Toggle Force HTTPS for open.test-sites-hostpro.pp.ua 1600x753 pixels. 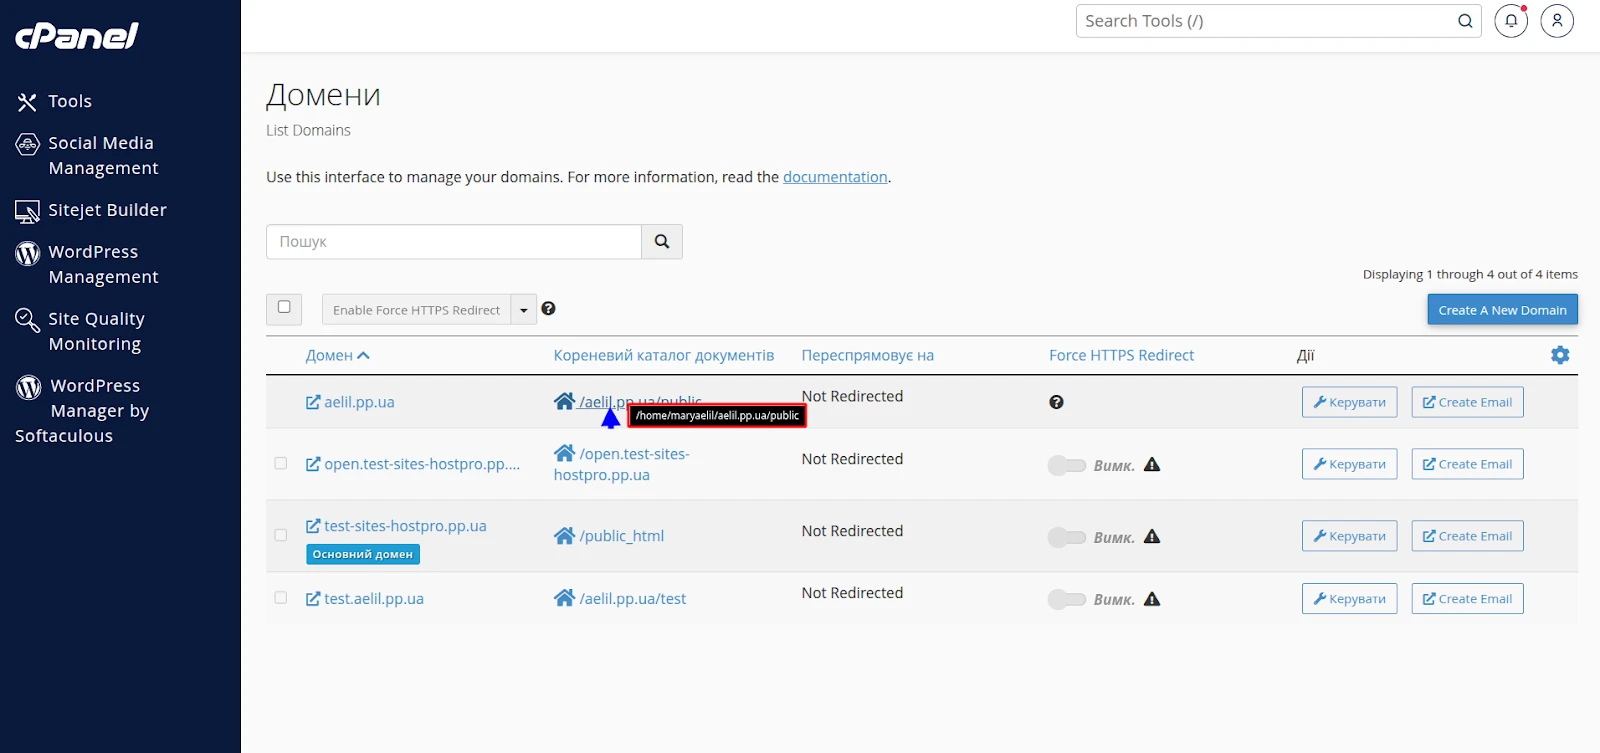(x=1066, y=465)
